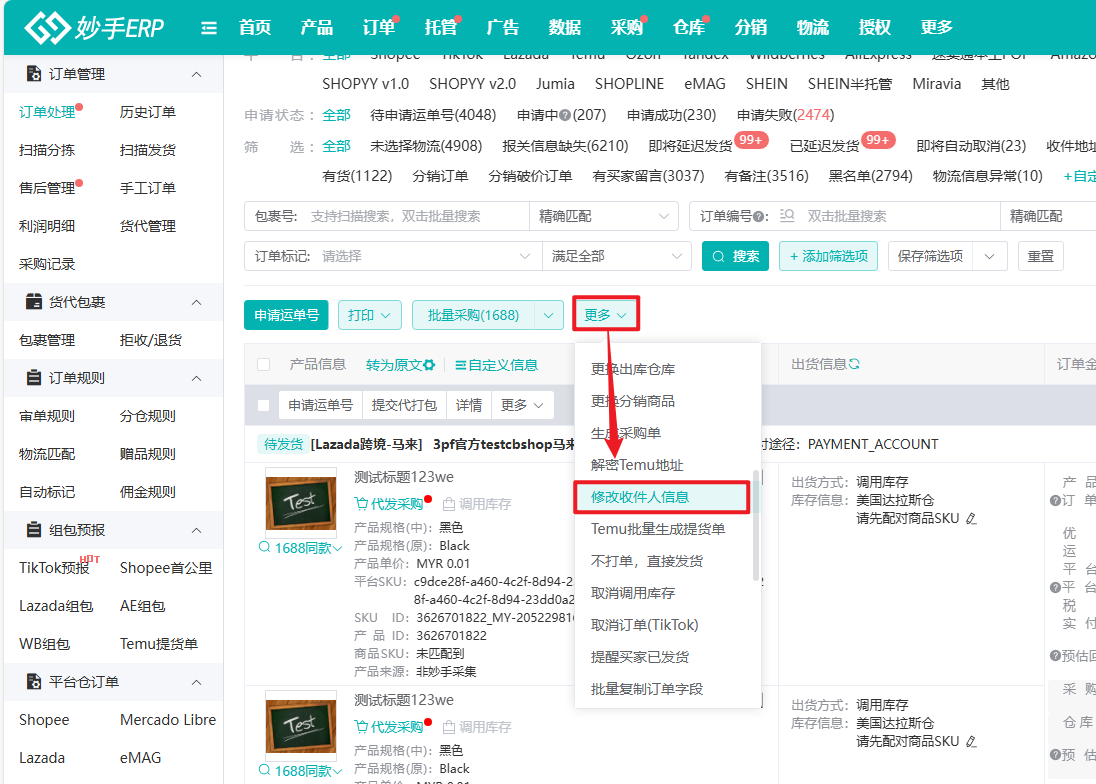The width and height of the screenshot is (1096, 784).
Task: Click the first product chalkboard thumbnail
Action: (x=301, y=504)
